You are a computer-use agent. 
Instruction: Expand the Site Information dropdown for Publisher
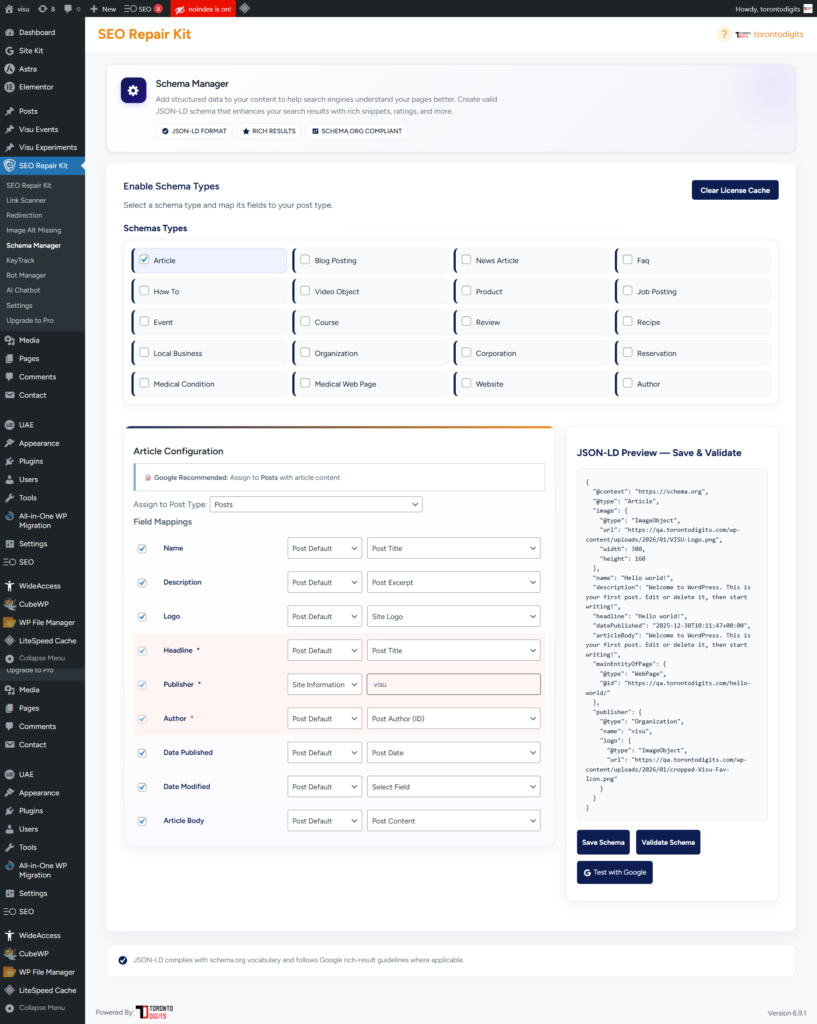tap(324, 685)
